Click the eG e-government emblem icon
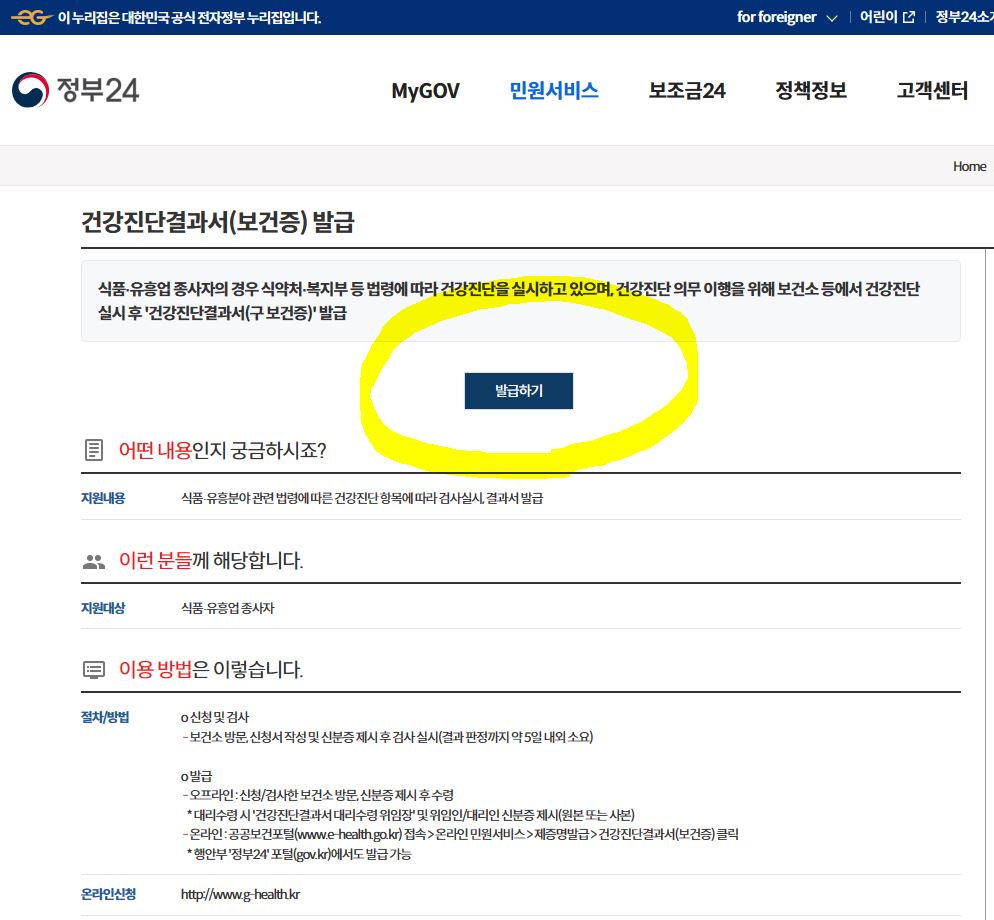Screen dimensions: 994x920 pyautogui.click(x=31, y=17)
